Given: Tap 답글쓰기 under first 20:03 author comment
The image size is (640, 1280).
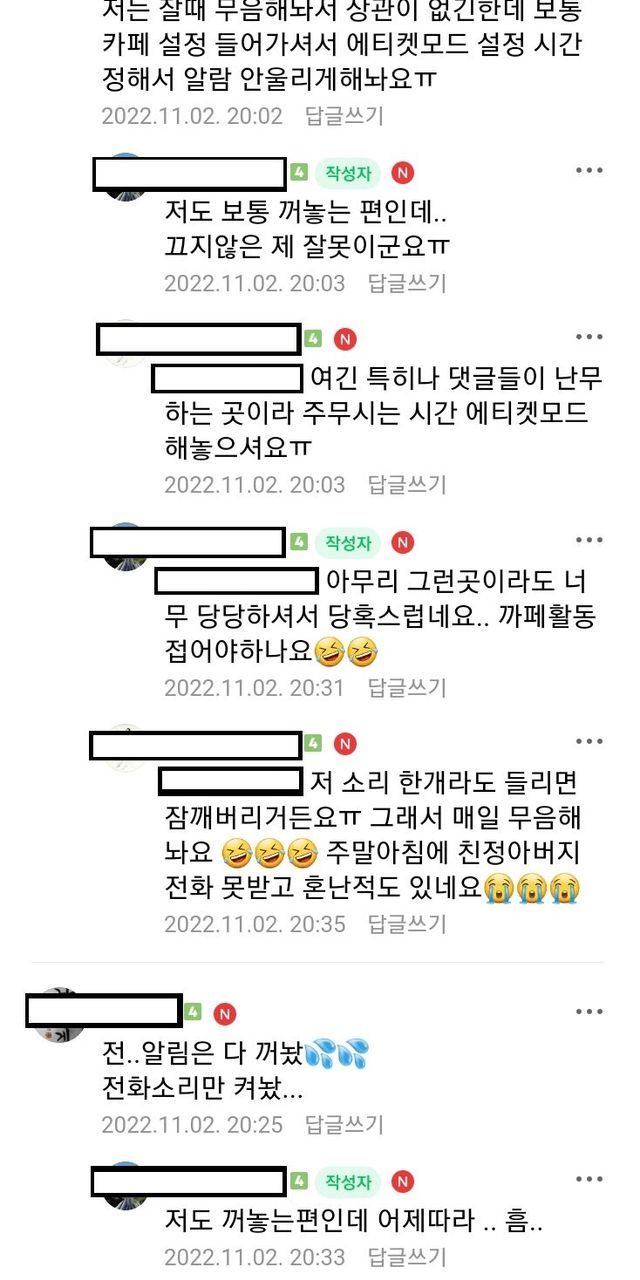Looking at the screenshot, I should (407, 283).
